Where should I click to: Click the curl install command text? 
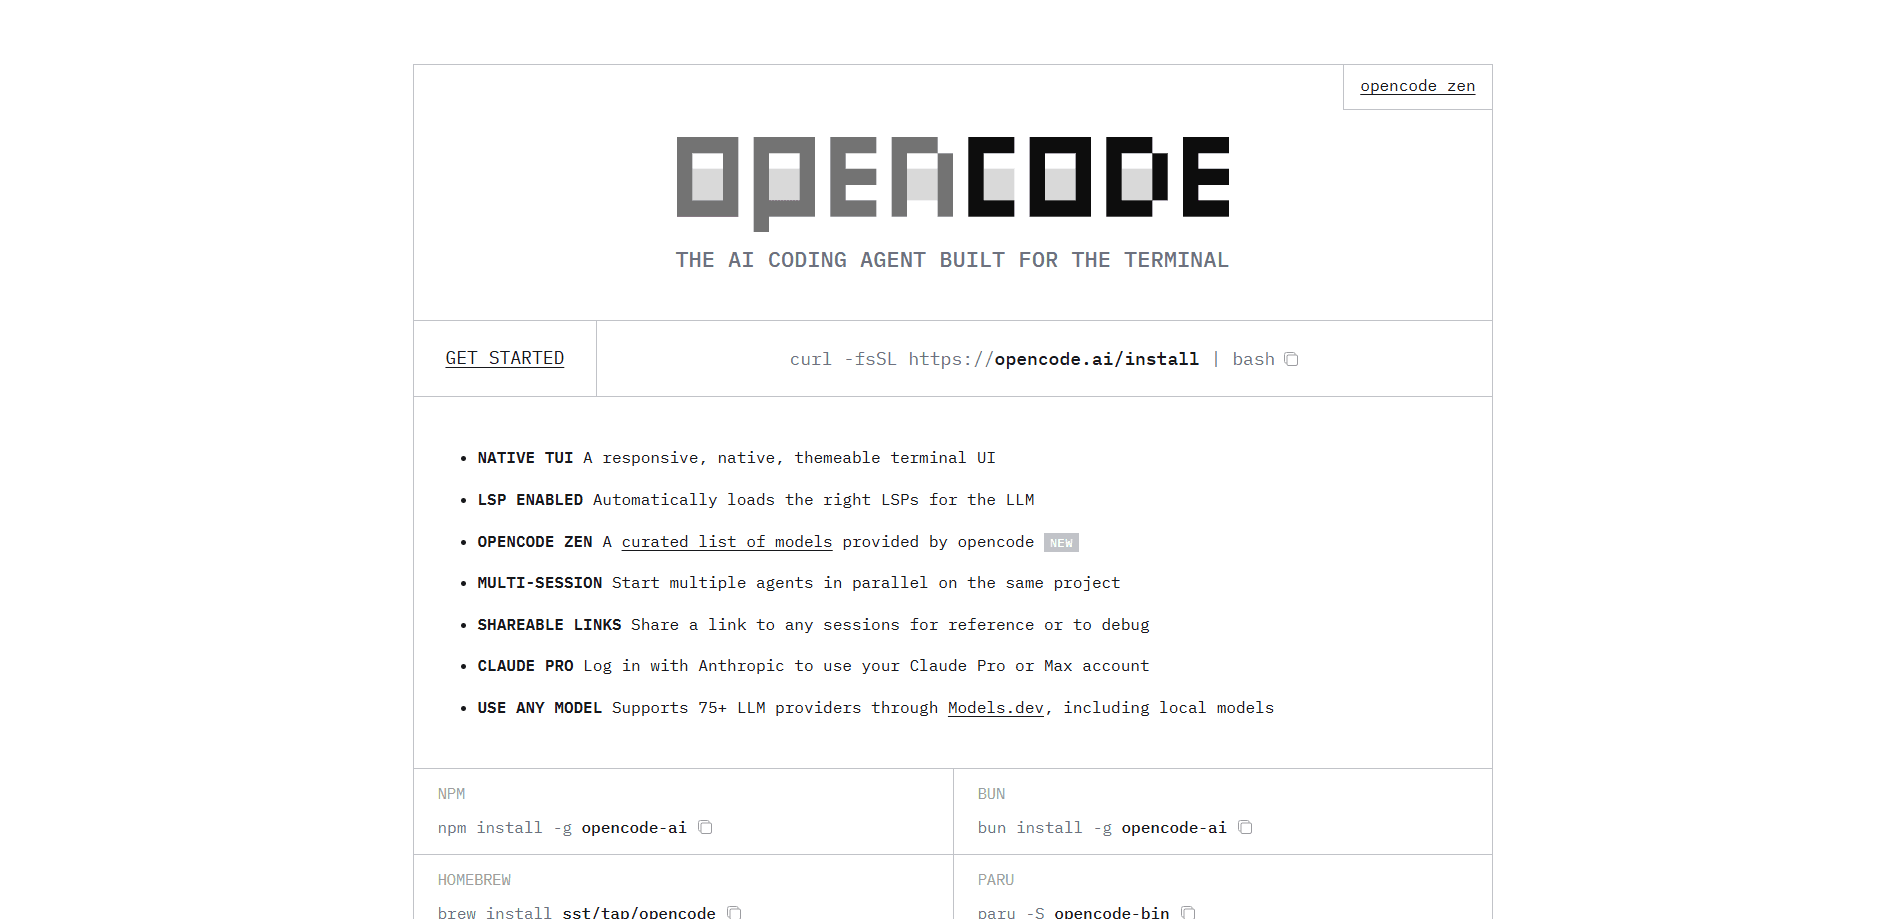coord(1032,359)
